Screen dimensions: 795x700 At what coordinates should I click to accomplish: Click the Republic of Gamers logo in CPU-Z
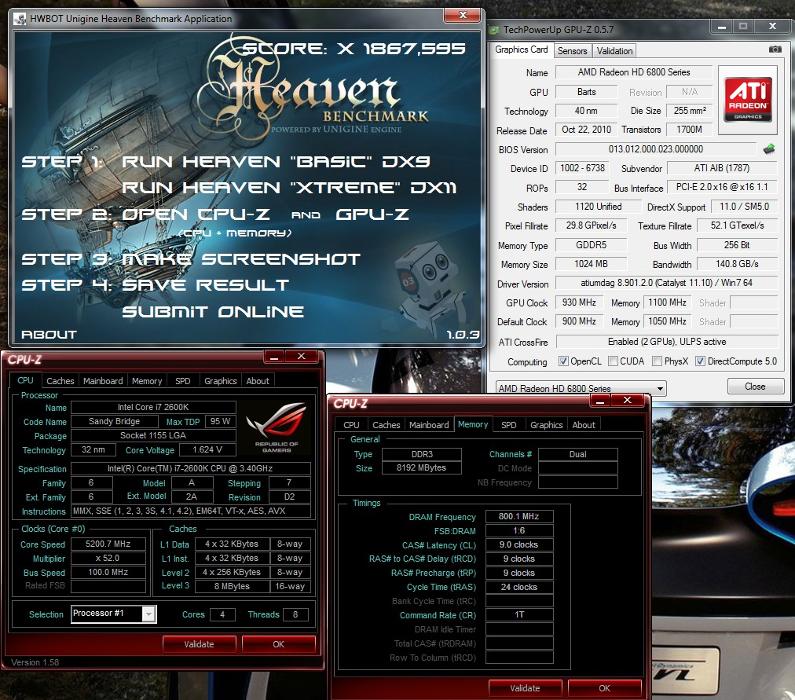click(276, 426)
